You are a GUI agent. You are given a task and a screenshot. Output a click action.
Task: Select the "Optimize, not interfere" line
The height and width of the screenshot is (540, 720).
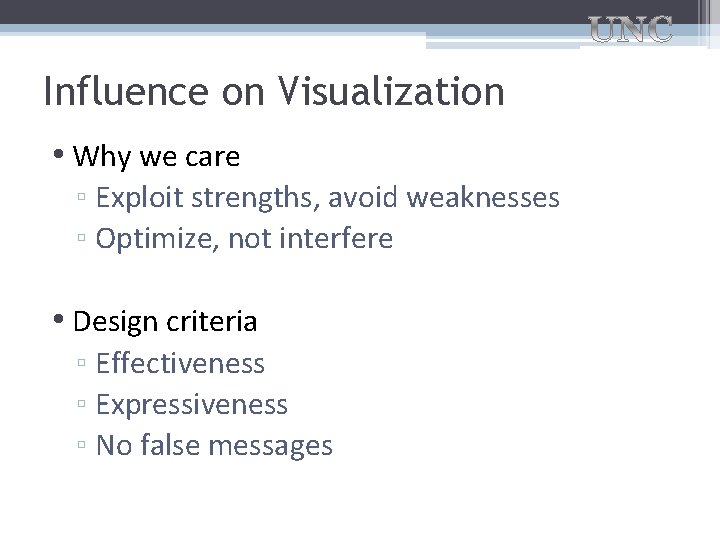[244, 239]
